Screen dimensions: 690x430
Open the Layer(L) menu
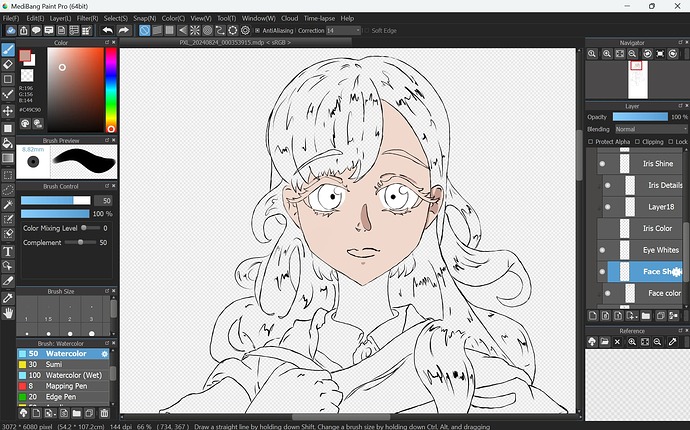[x=60, y=18]
